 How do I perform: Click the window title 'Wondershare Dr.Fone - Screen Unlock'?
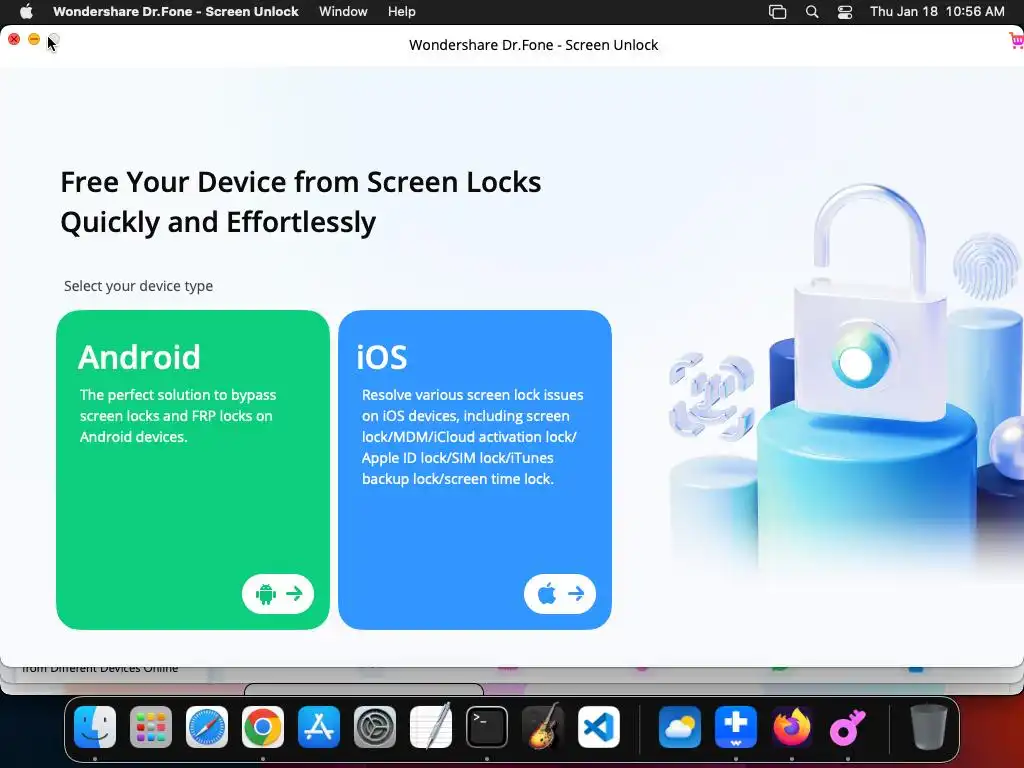click(534, 45)
